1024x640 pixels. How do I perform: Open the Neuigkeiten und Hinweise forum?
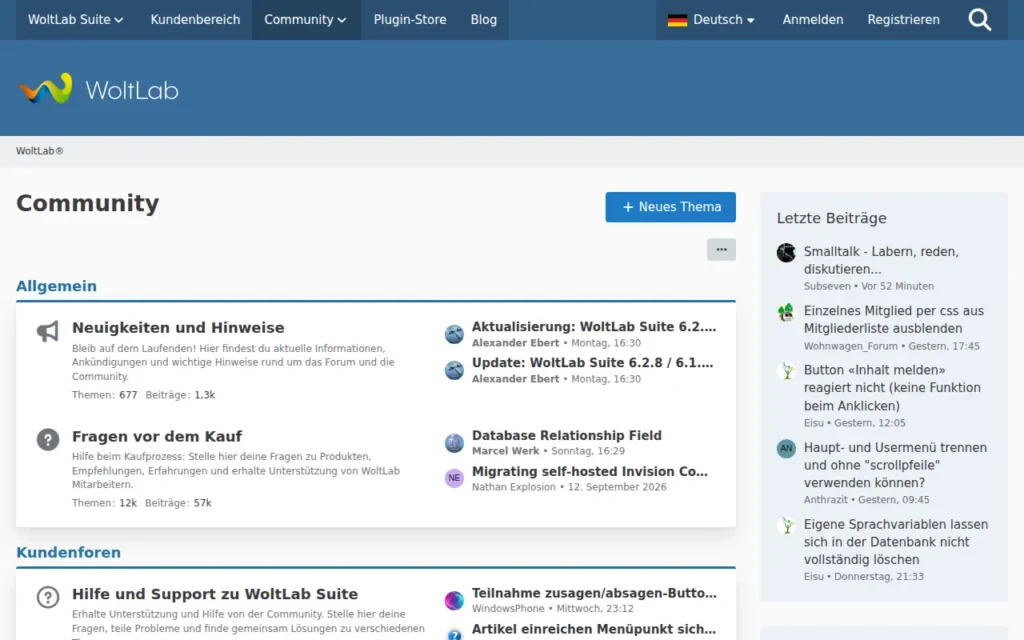pos(178,328)
